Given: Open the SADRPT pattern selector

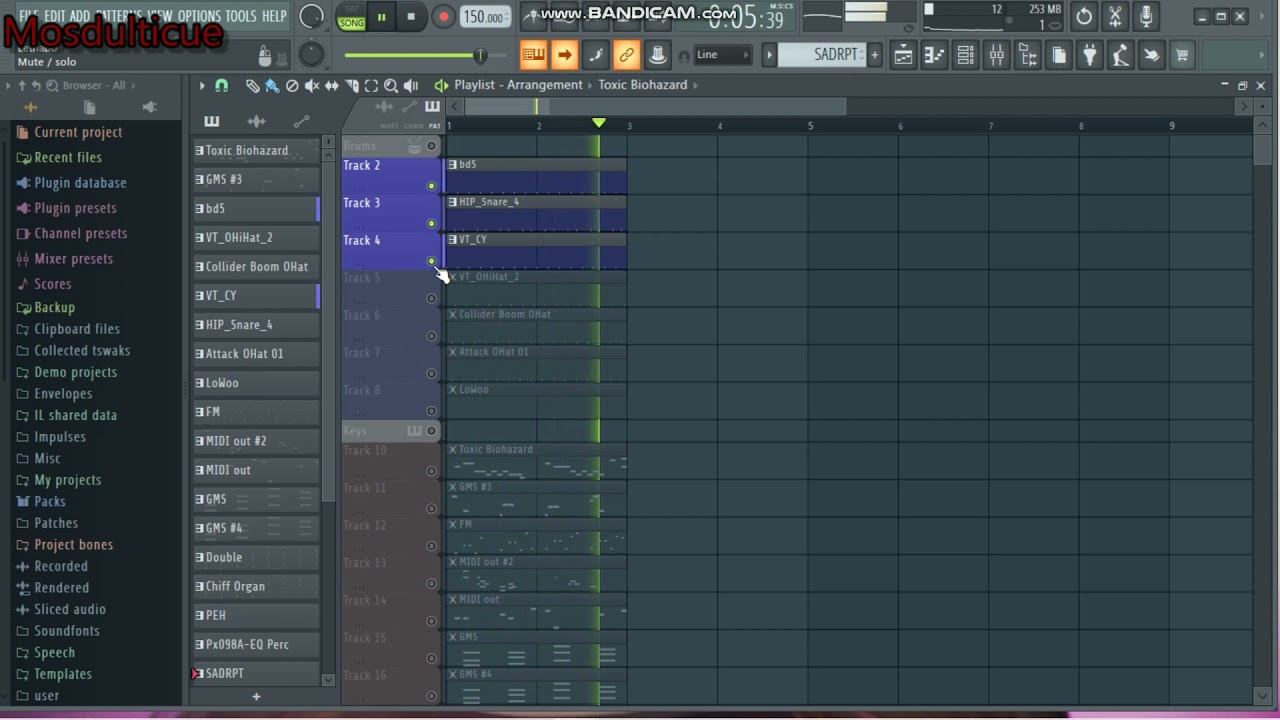Looking at the screenshot, I should [x=824, y=55].
